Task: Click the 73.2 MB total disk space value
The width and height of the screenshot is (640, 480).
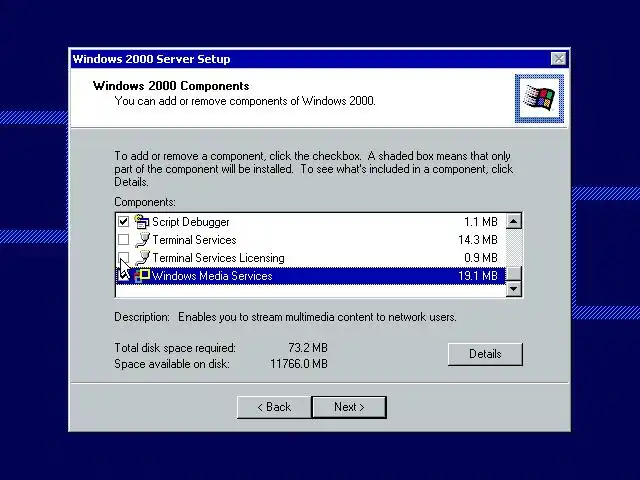Action: point(308,348)
